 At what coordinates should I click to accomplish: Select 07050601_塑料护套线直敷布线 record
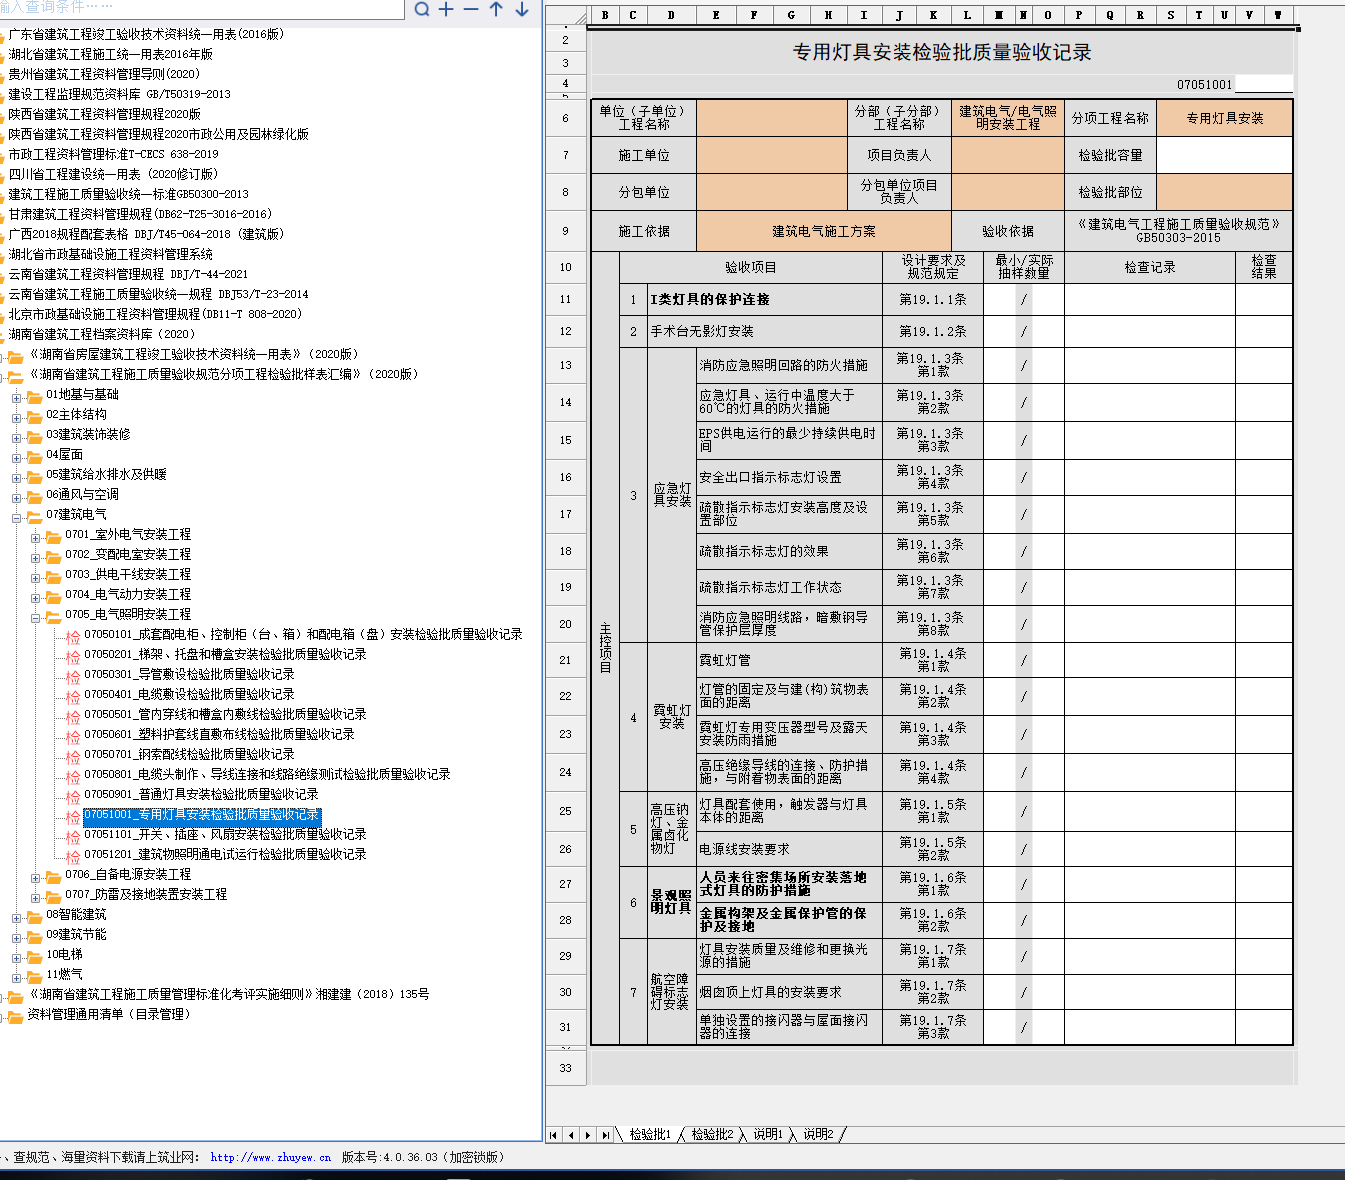point(219,734)
